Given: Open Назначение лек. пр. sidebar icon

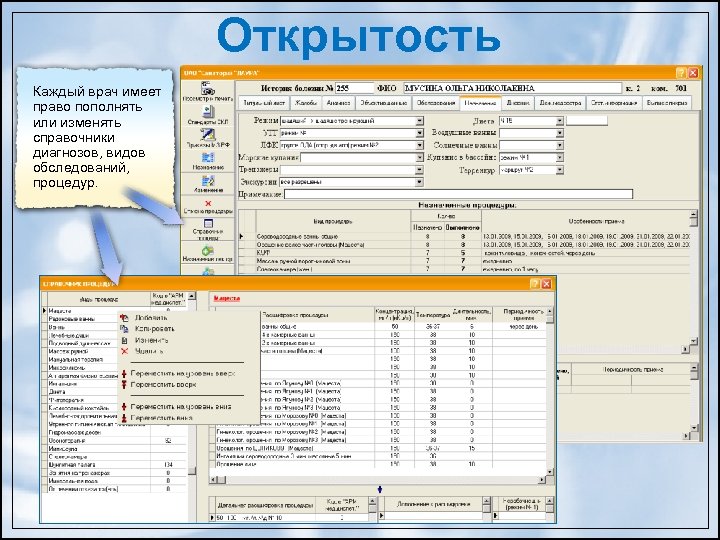Looking at the screenshot, I should tap(208, 253).
